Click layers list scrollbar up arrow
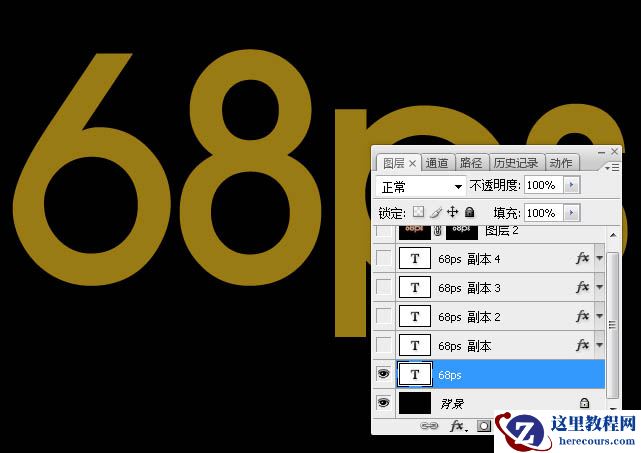The width and height of the screenshot is (641, 453). (613, 235)
